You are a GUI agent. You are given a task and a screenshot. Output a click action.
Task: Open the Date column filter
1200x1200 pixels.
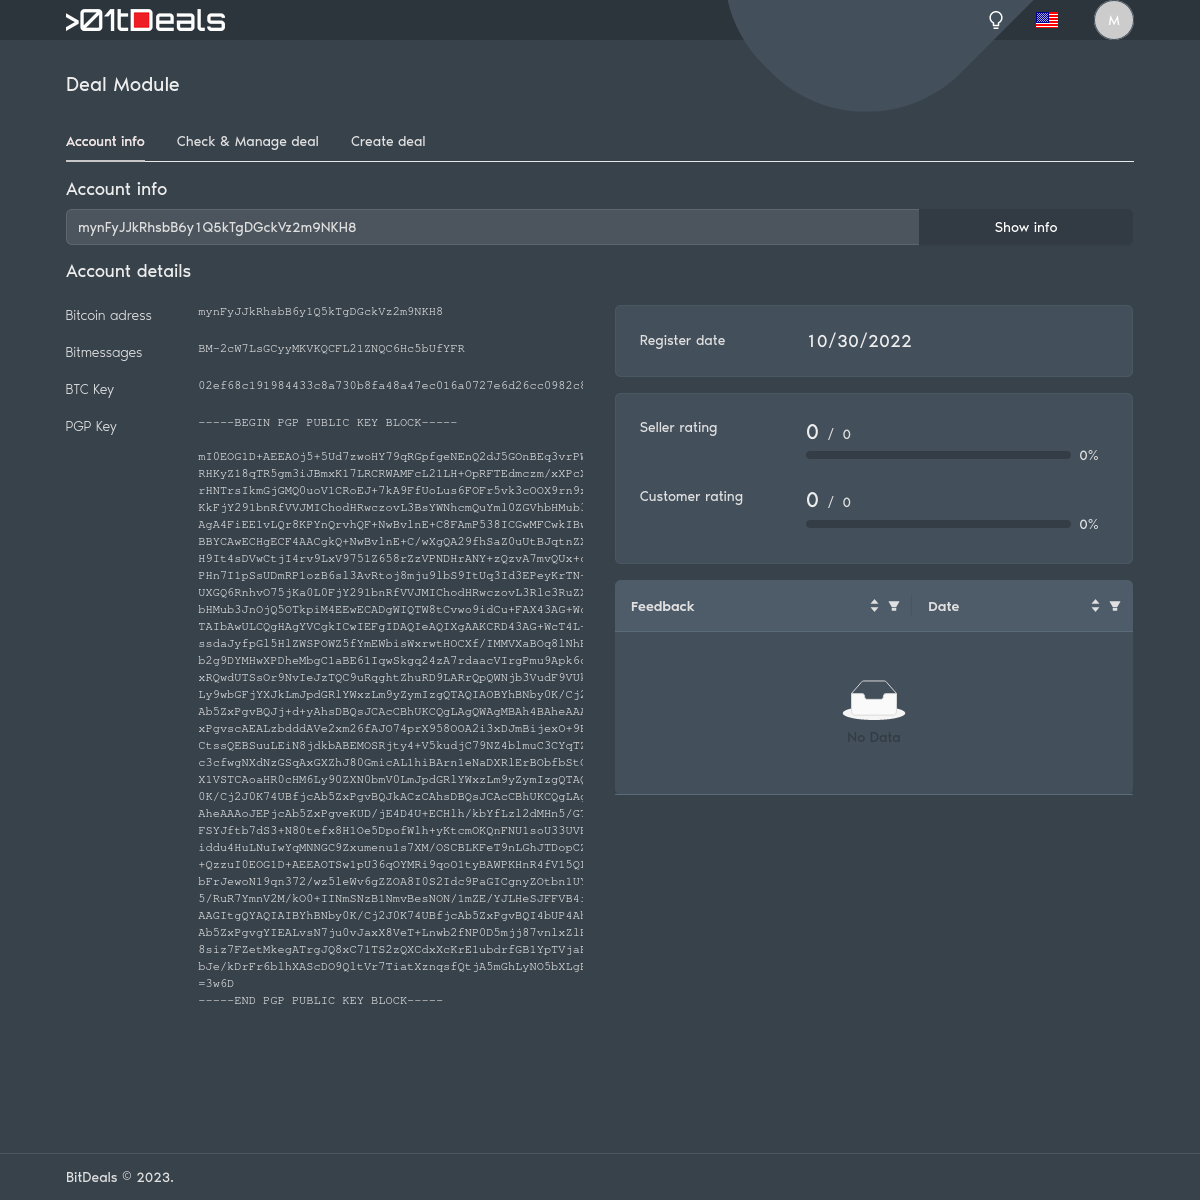[x=1115, y=606]
